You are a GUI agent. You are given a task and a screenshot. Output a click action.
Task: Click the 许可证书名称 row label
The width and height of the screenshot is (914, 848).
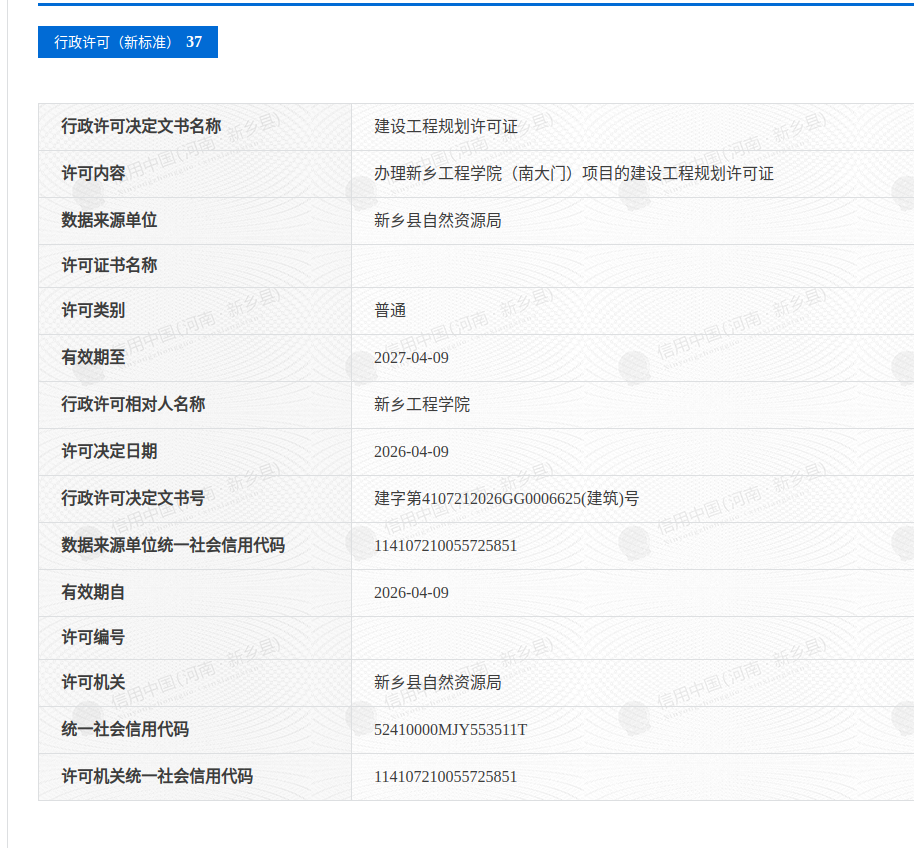109,266
